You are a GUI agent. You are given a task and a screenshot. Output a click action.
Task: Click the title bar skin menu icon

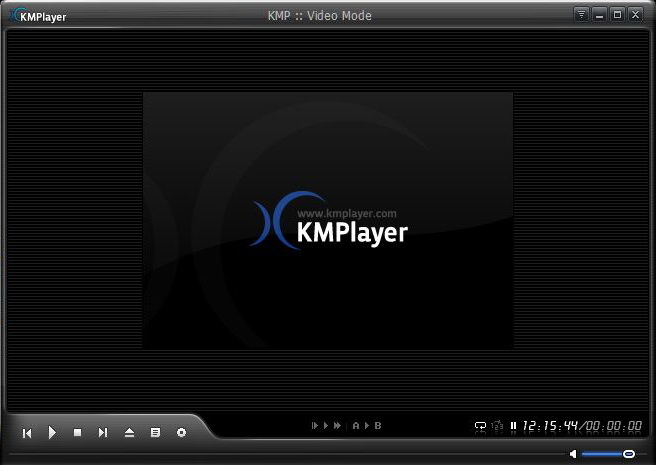(582, 15)
